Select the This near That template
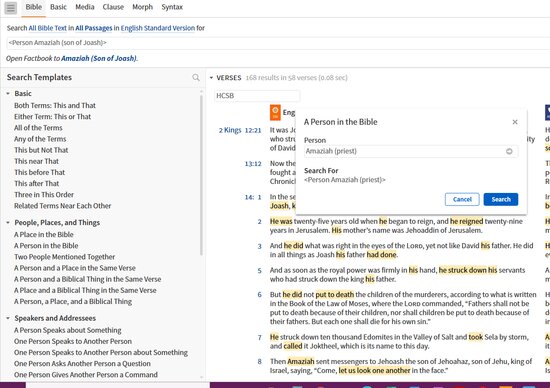Screen dimensions: 550x388 (36, 161)
